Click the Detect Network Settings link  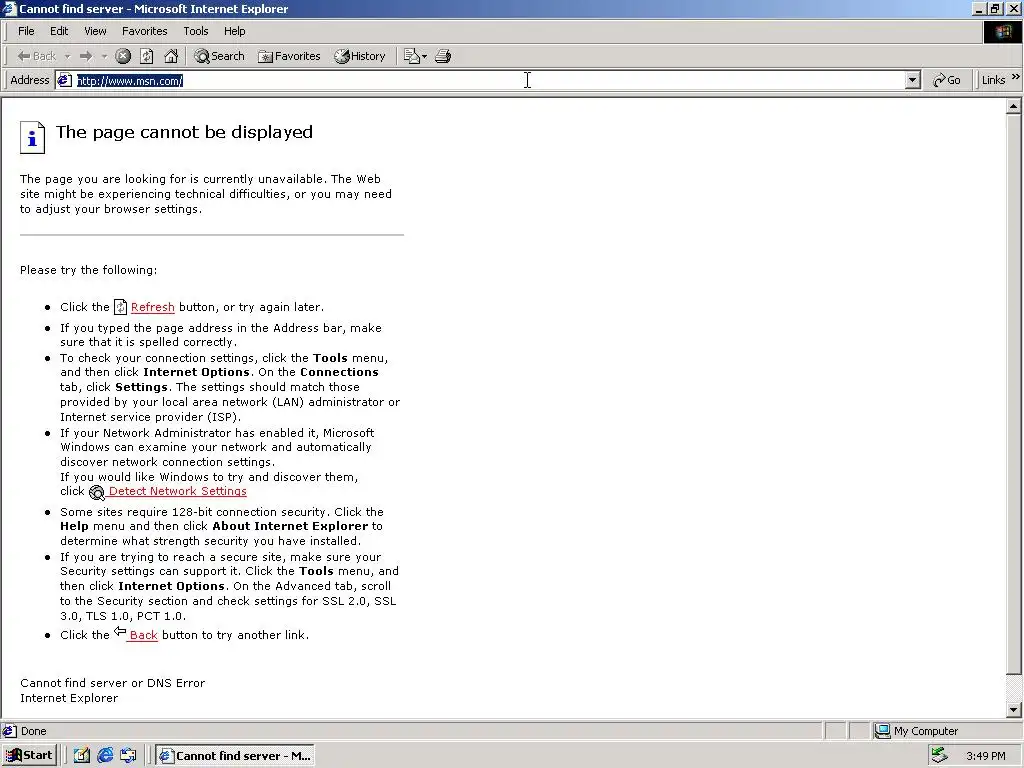click(x=177, y=491)
